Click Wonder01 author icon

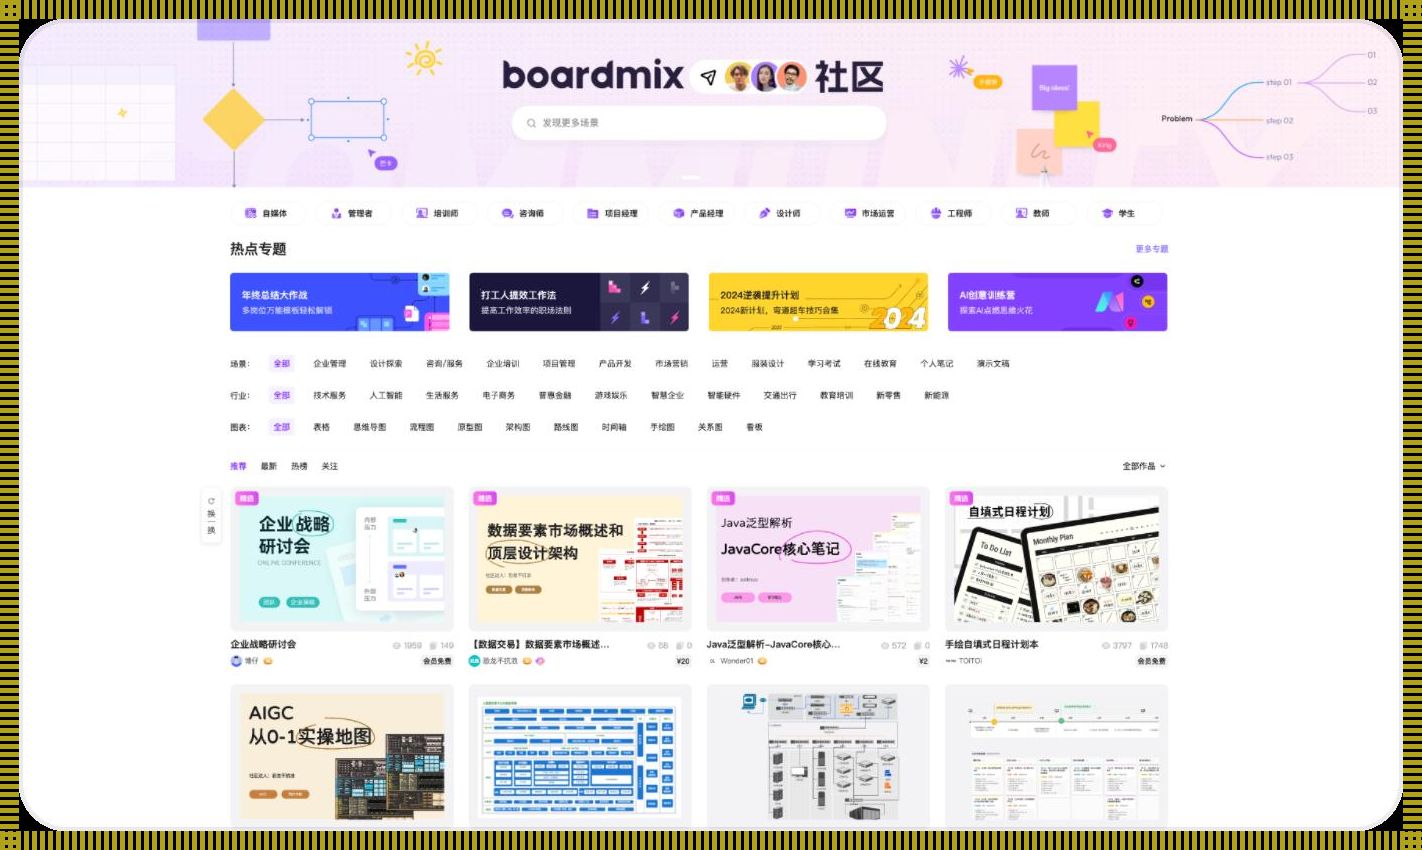tap(713, 661)
